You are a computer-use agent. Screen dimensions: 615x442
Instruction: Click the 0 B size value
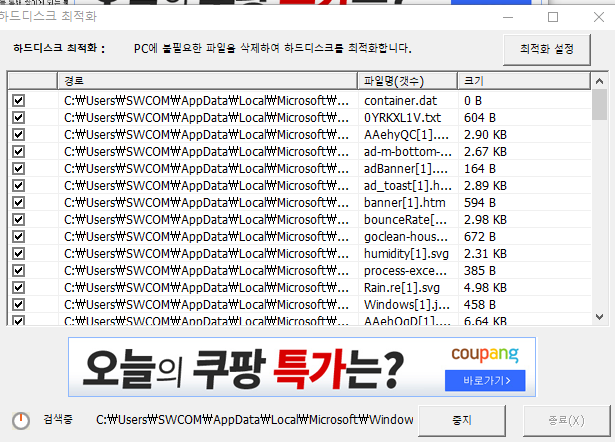tap(473, 101)
